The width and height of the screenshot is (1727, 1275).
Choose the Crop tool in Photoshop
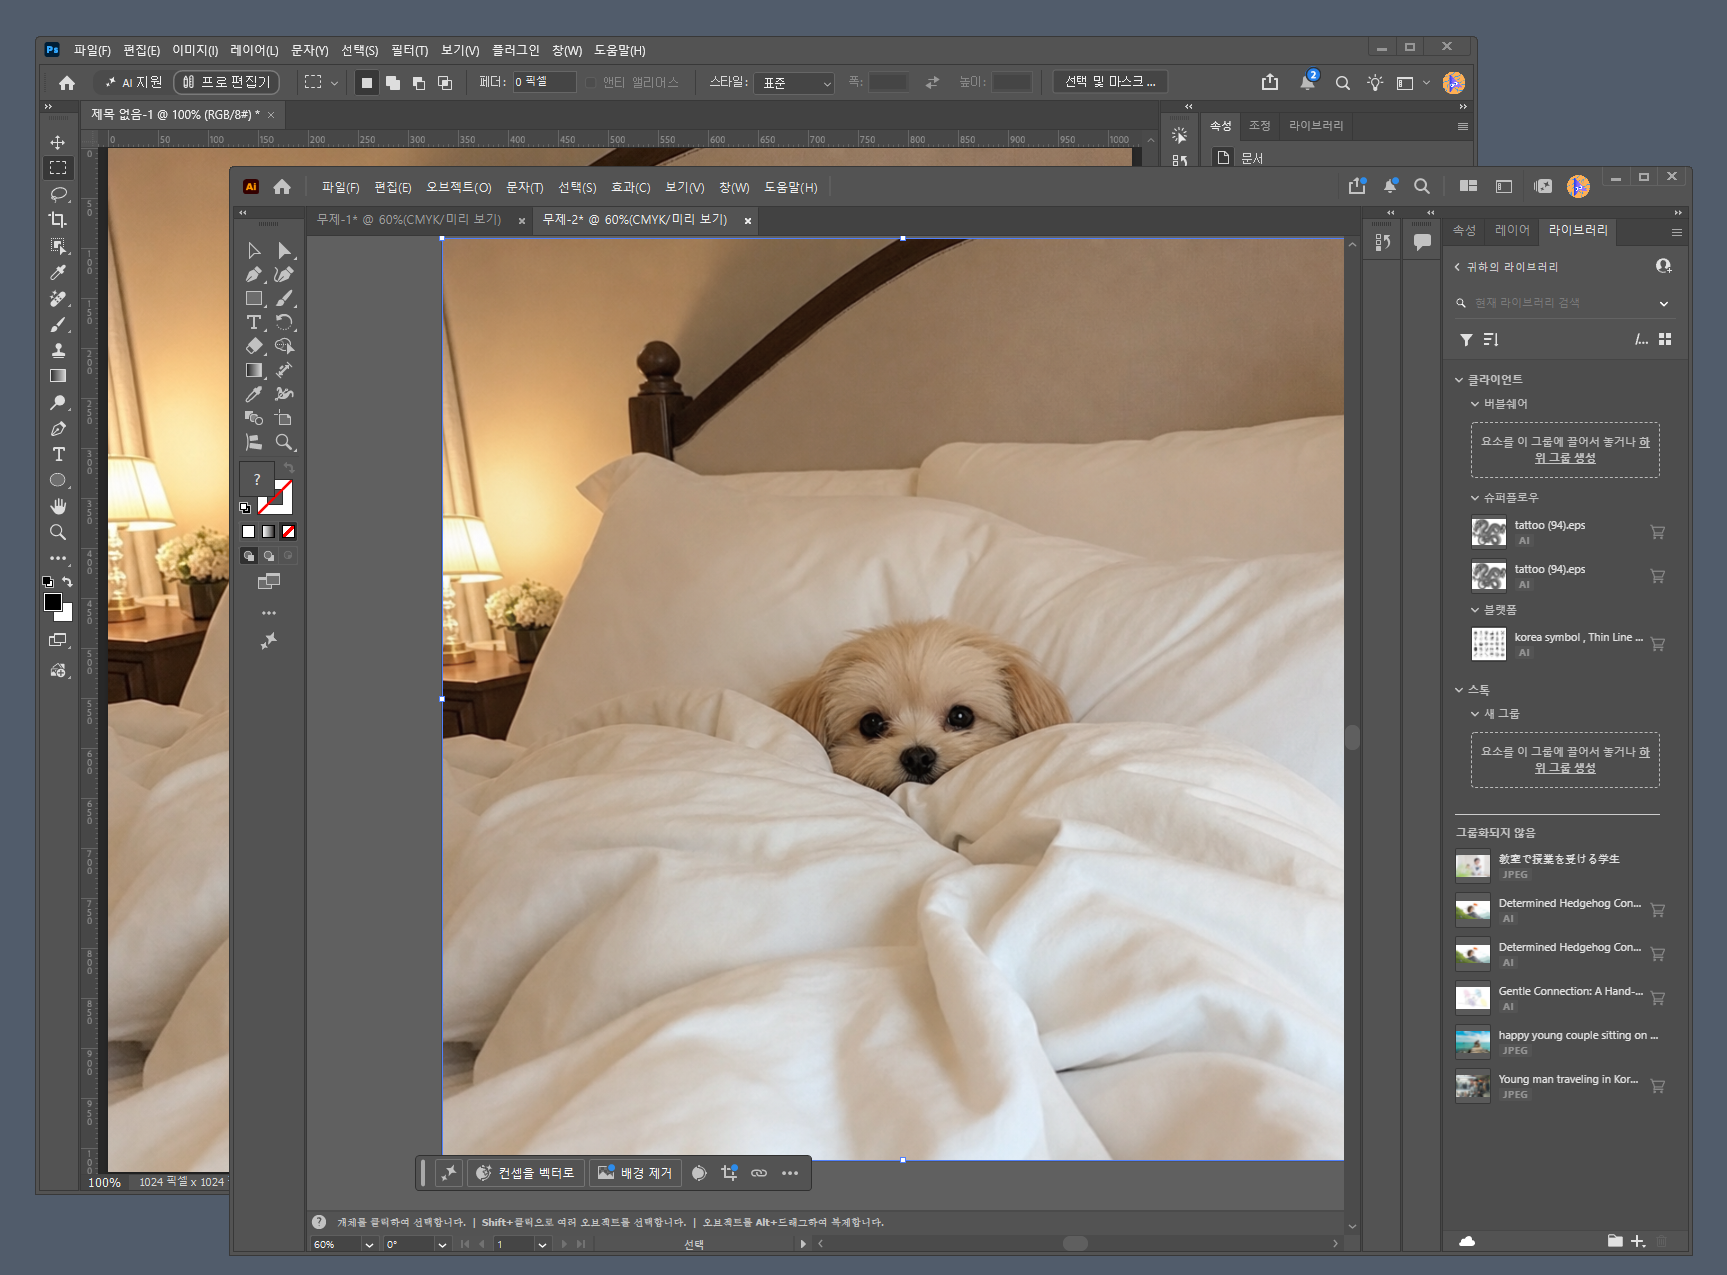pyautogui.click(x=58, y=219)
